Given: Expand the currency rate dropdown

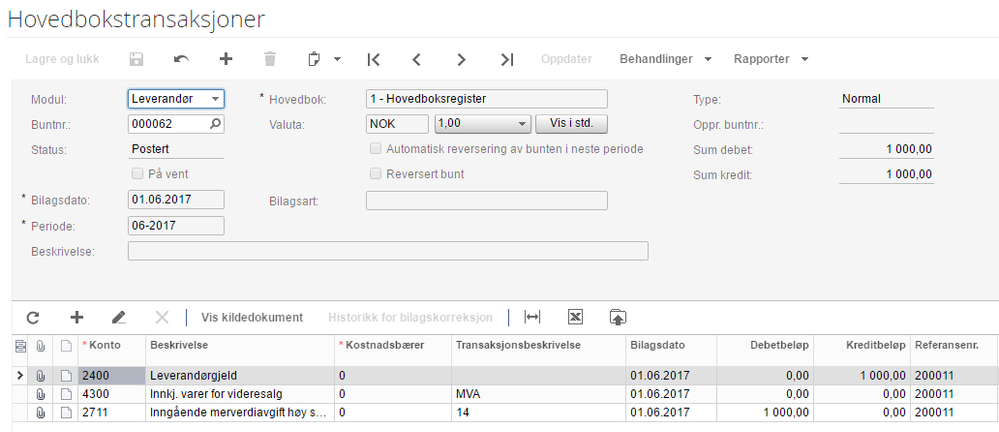Looking at the screenshot, I should [521, 124].
